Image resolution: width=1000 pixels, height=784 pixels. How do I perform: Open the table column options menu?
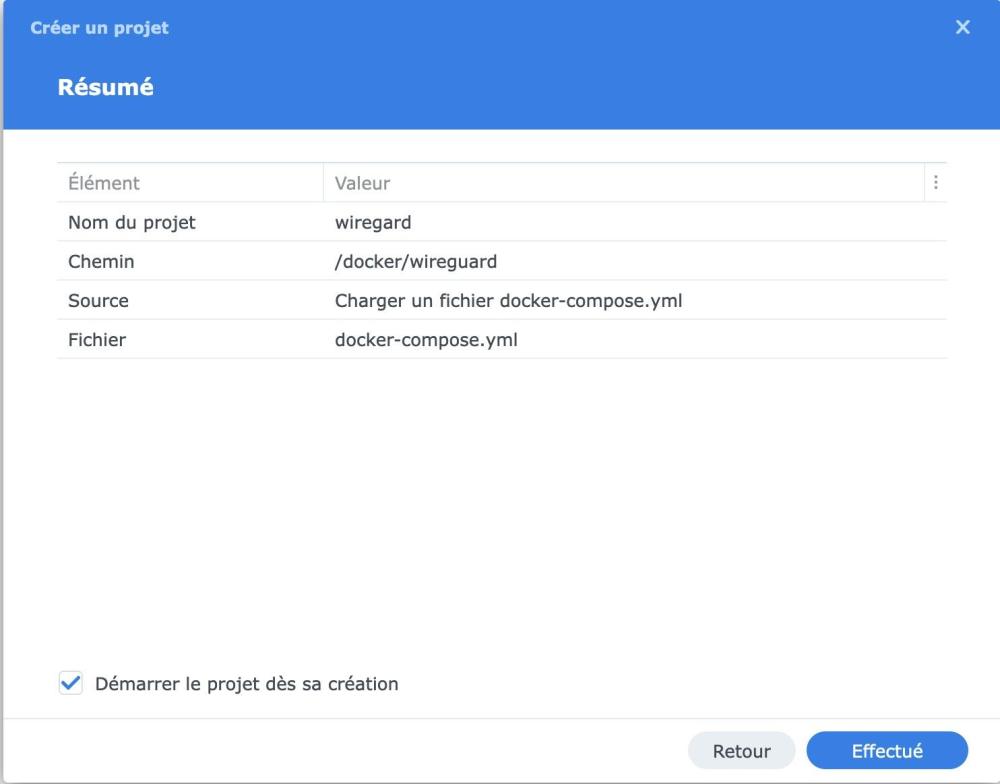[936, 183]
